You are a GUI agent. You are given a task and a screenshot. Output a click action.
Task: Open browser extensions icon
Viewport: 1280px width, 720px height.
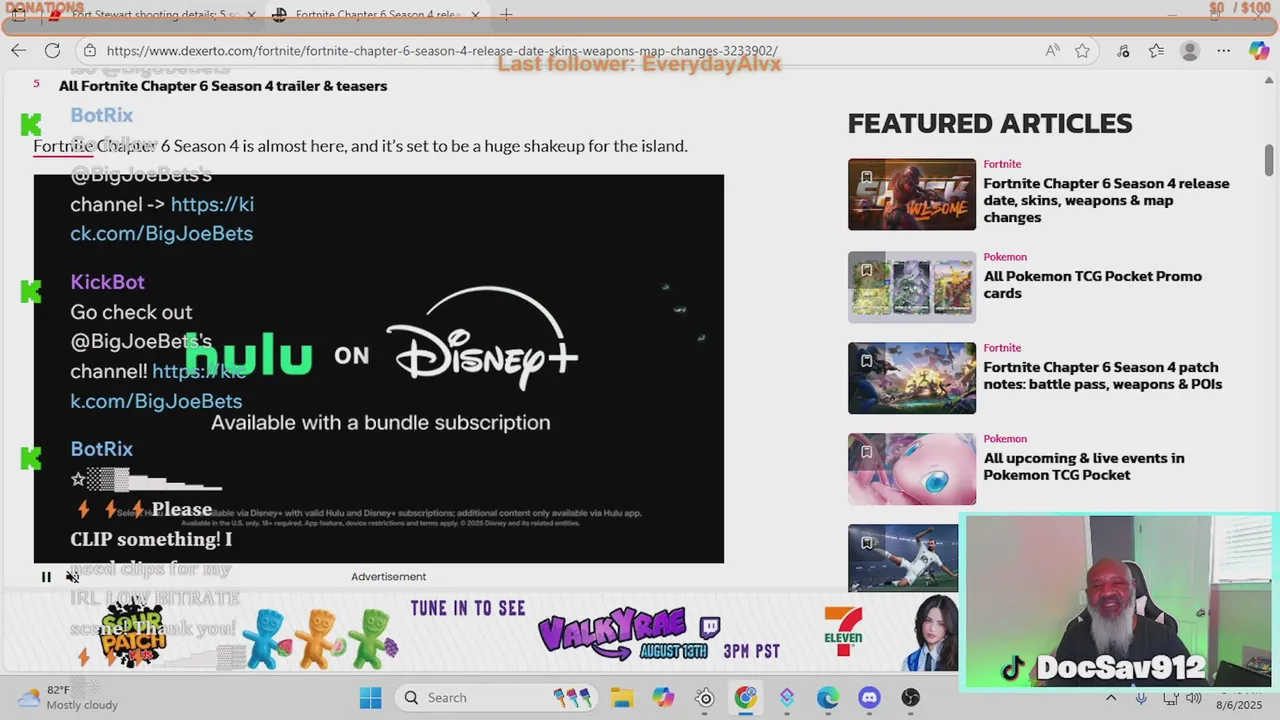[1123, 51]
